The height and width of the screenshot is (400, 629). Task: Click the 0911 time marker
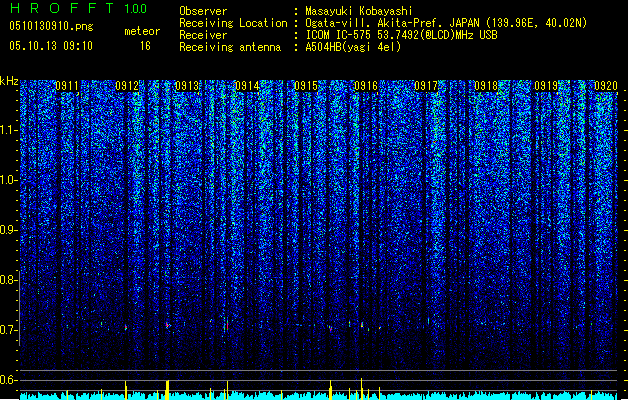67,86
